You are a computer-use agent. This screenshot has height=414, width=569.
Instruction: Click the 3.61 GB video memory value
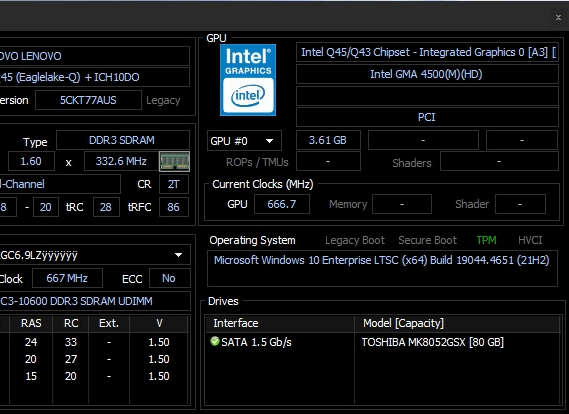pyautogui.click(x=328, y=140)
